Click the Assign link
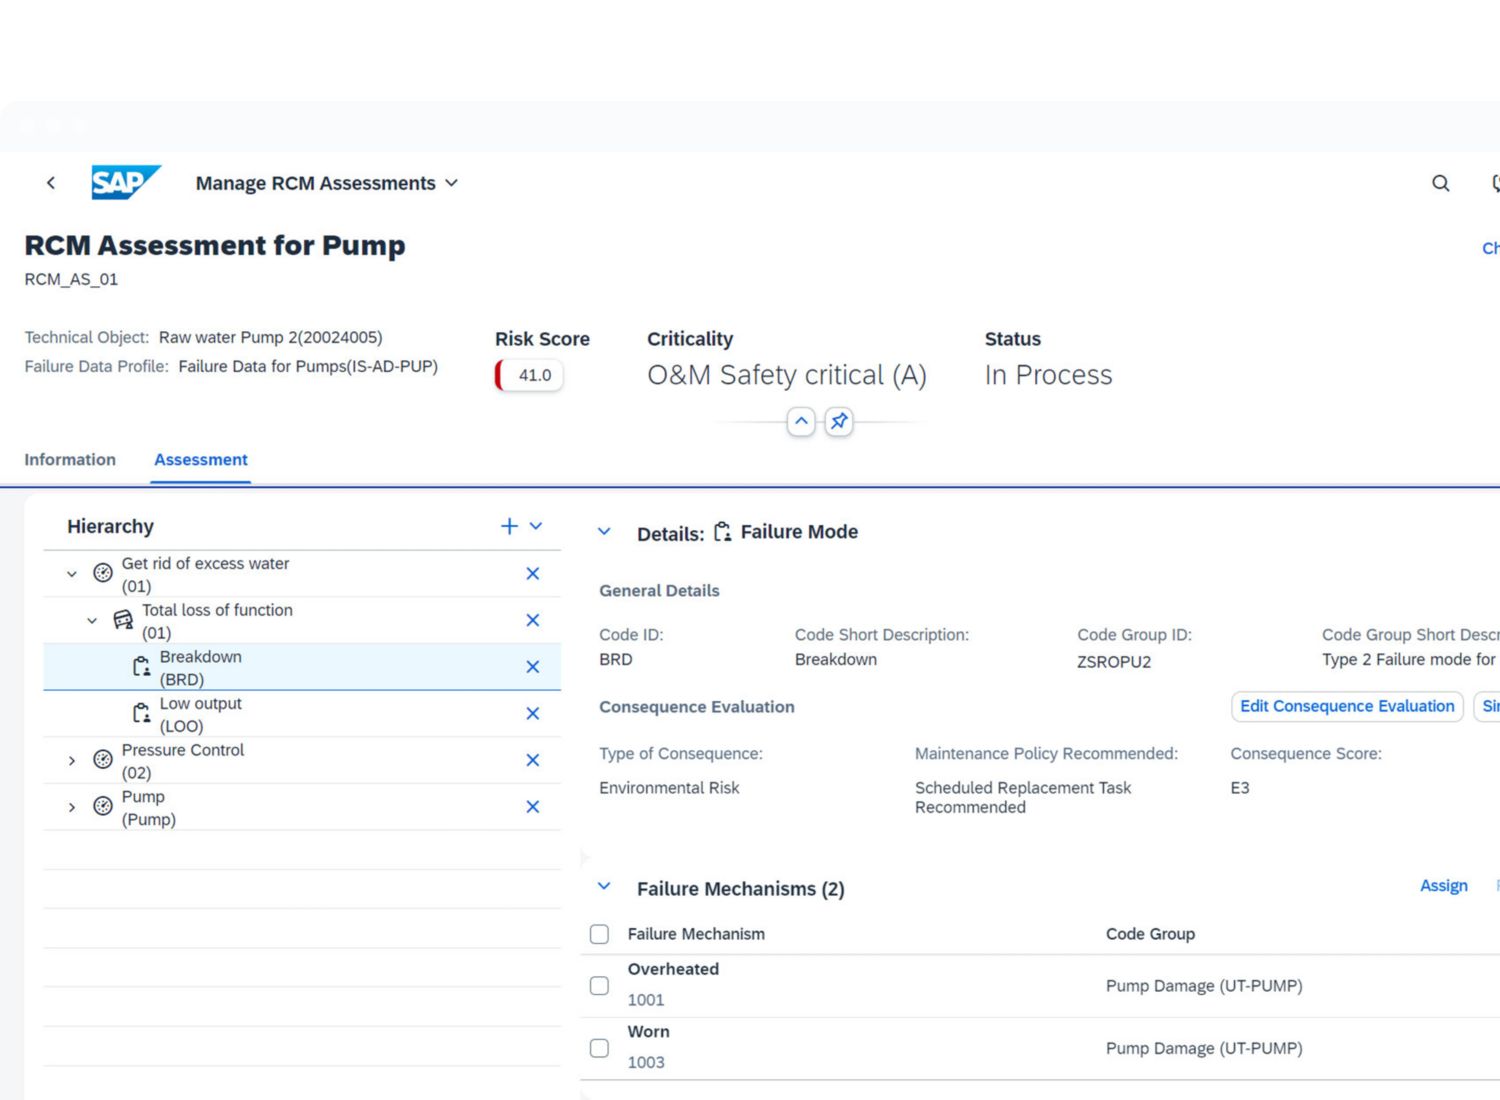The height and width of the screenshot is (1100, 1500). 1443,886
